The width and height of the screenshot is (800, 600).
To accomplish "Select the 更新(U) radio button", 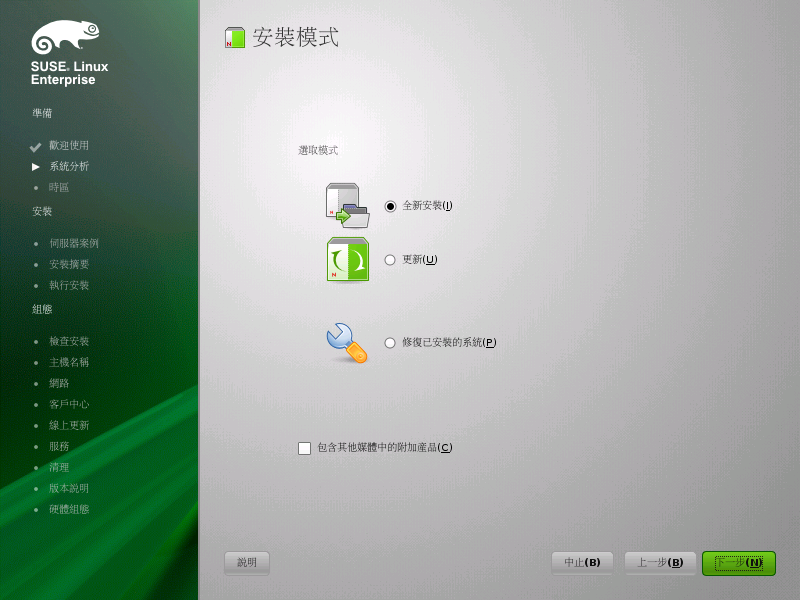I will (390, 260).
